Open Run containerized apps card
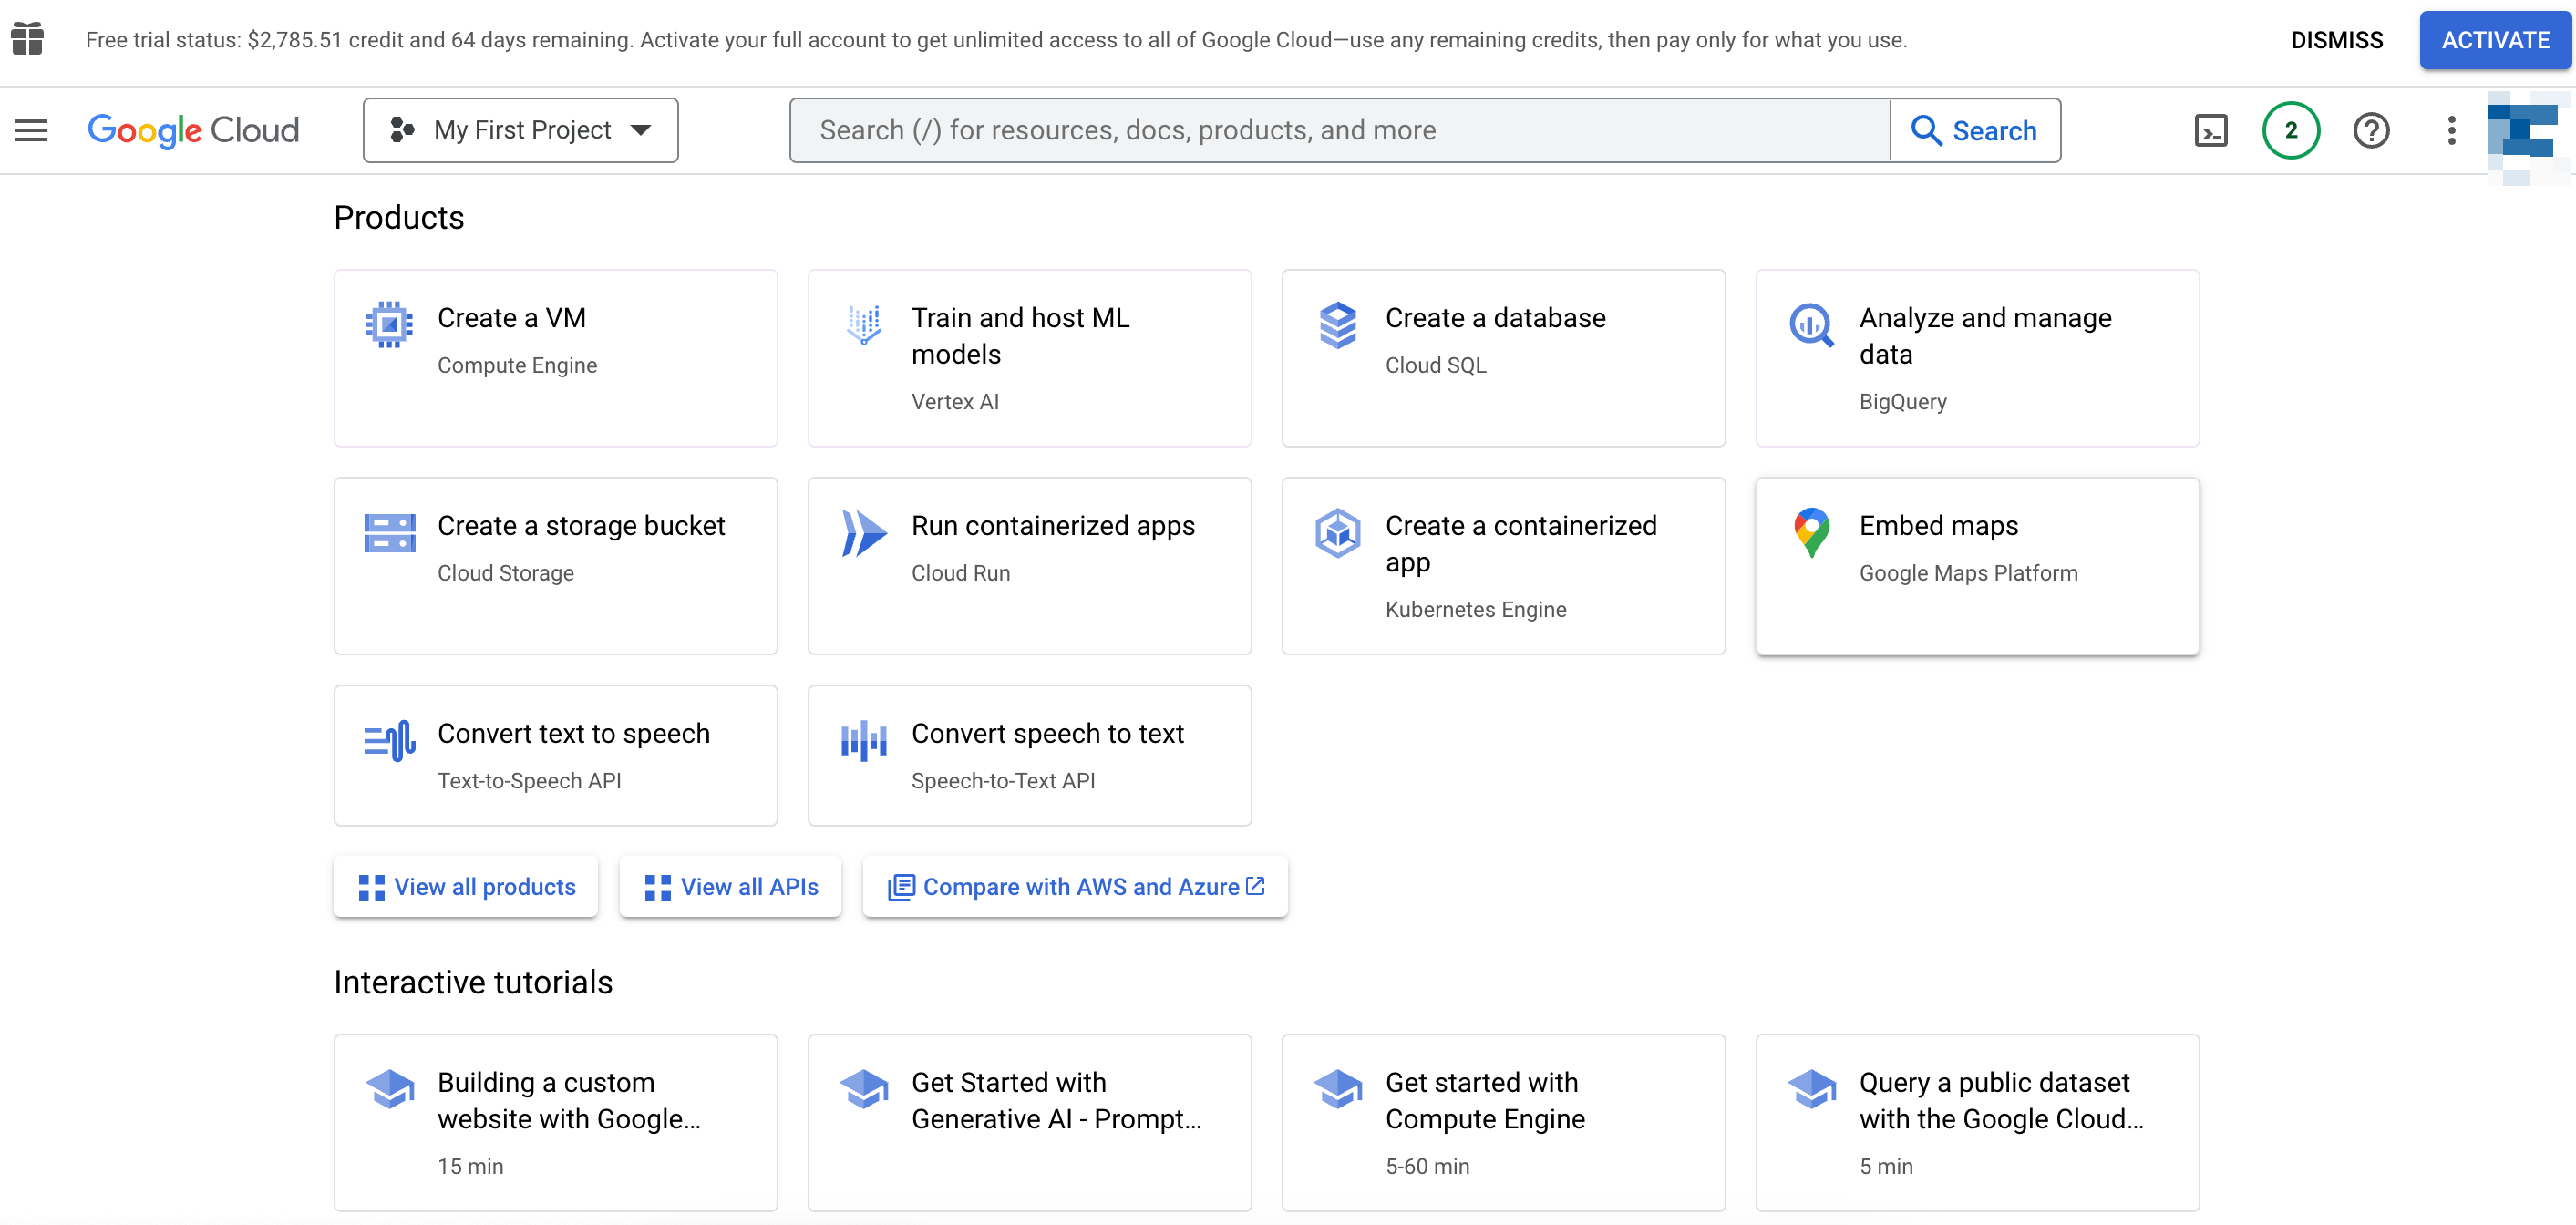This screenshot has width=2576, height=1225. (x=1030, y=566)
